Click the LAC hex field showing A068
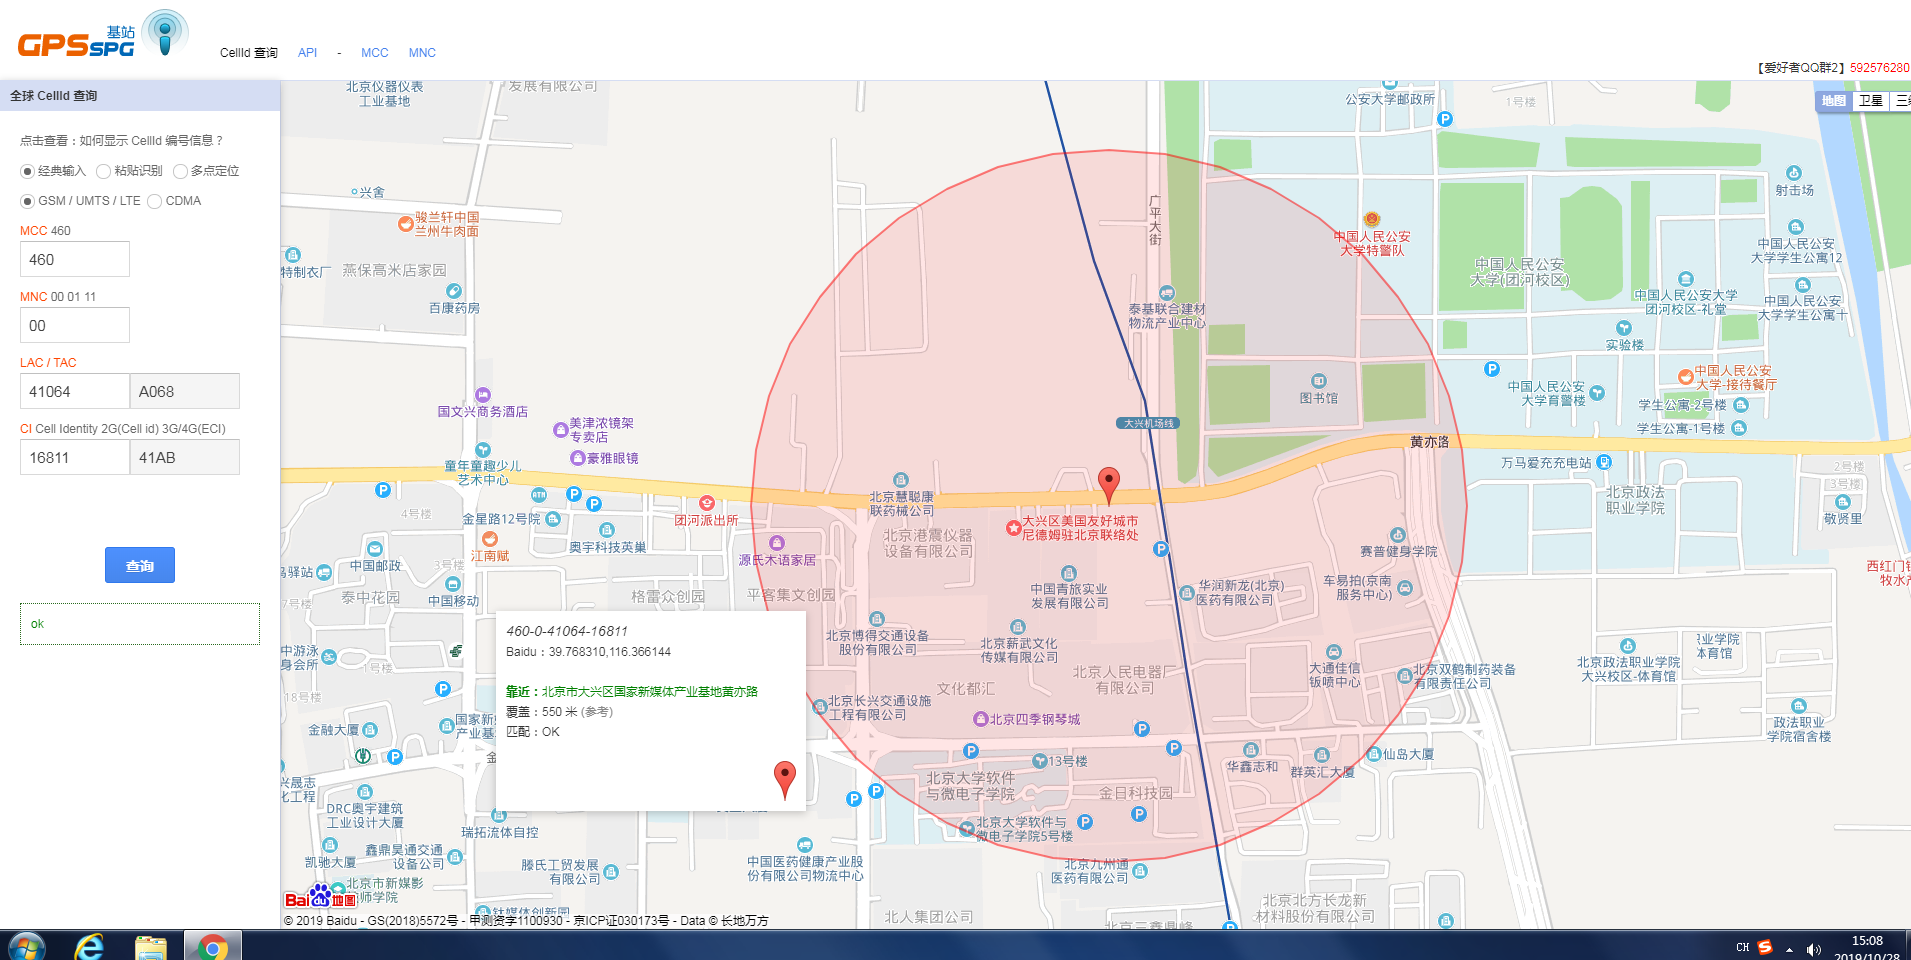Screen dimensions: 1911x960 pyautogui.click(x=185, y=391)
